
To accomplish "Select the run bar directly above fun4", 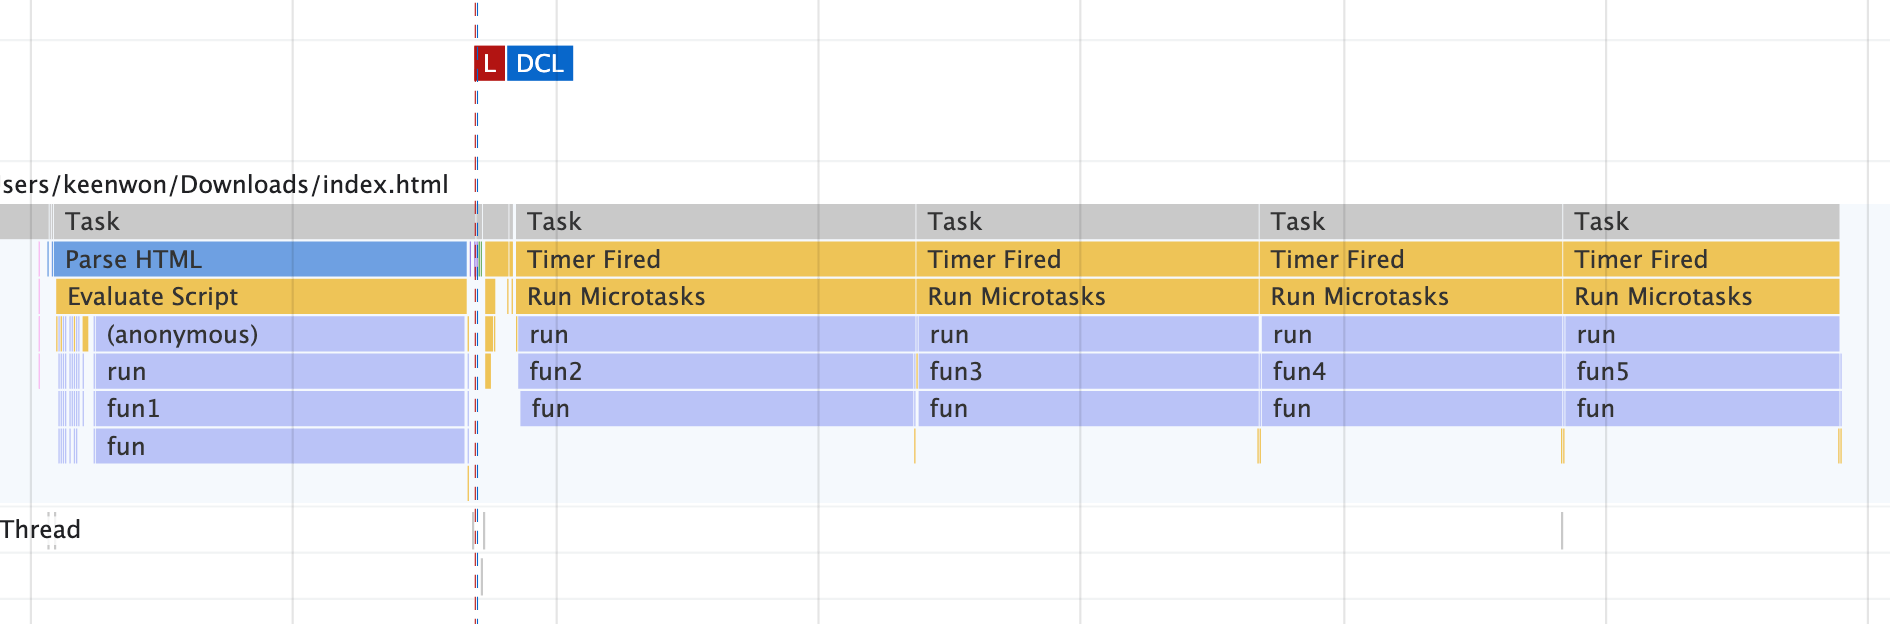I will click(1410, 334).
